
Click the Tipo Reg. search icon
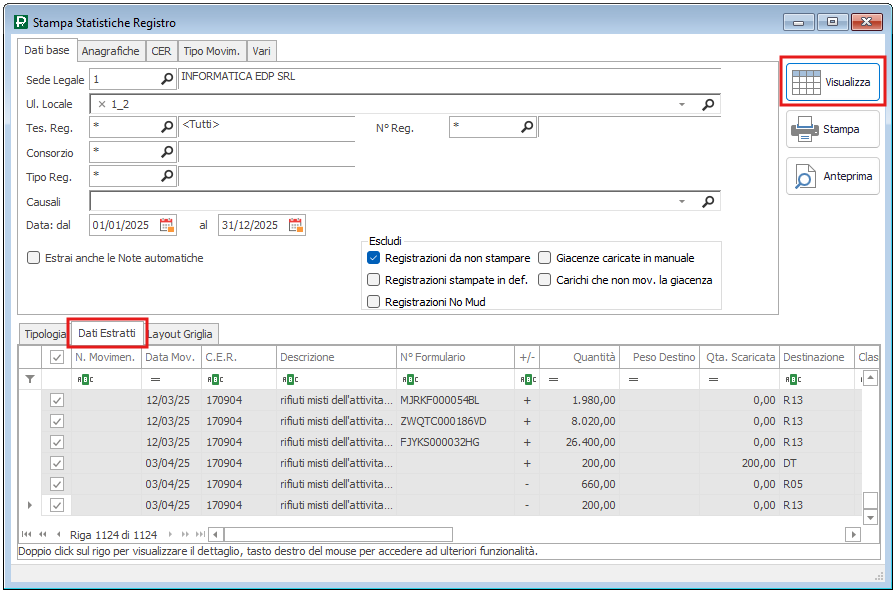[x=167, y=176]
